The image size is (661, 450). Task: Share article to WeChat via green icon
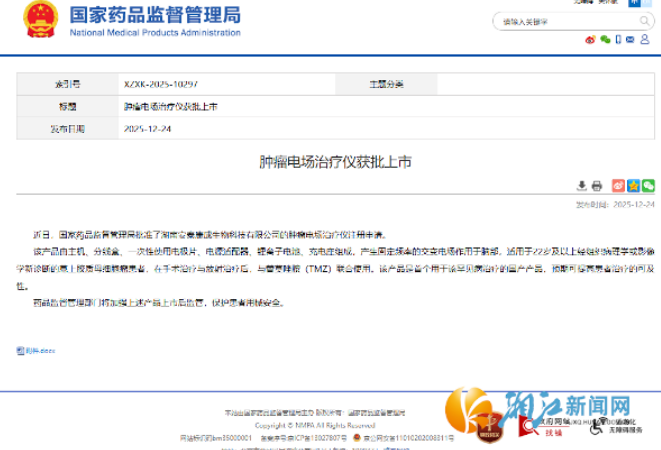[648, 185]
